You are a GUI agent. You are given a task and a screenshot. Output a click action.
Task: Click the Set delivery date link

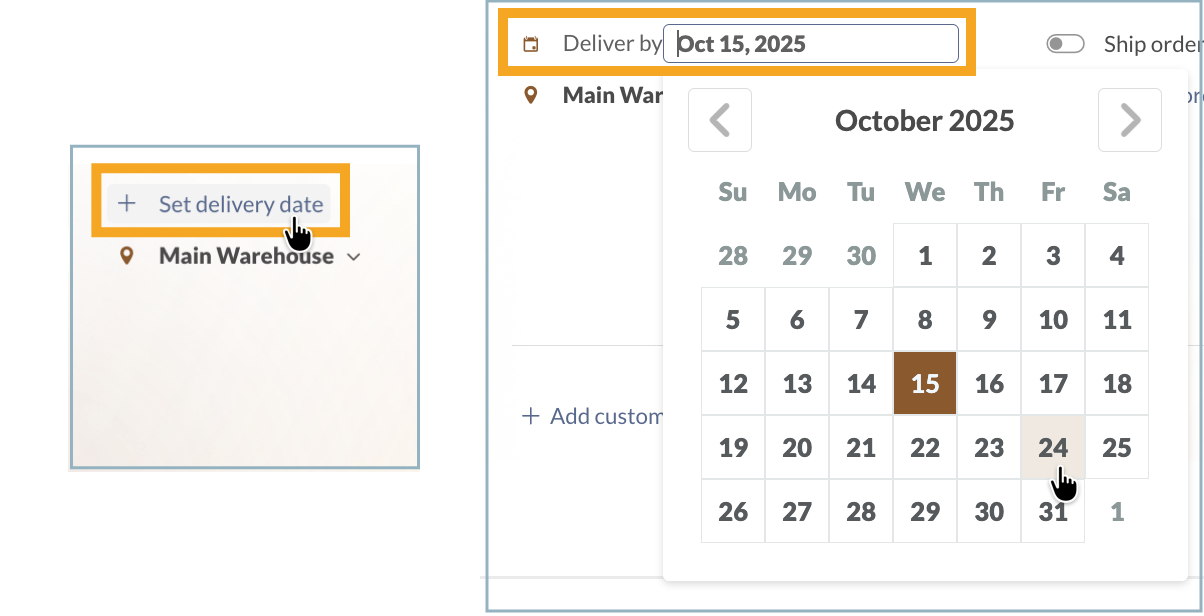pos(240,203)
